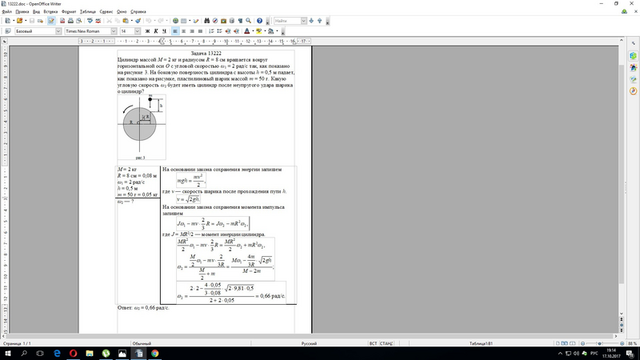The image size is (640, 360).
Task: Expand the Times New Roman font dropdown
Action: (113, 31)
